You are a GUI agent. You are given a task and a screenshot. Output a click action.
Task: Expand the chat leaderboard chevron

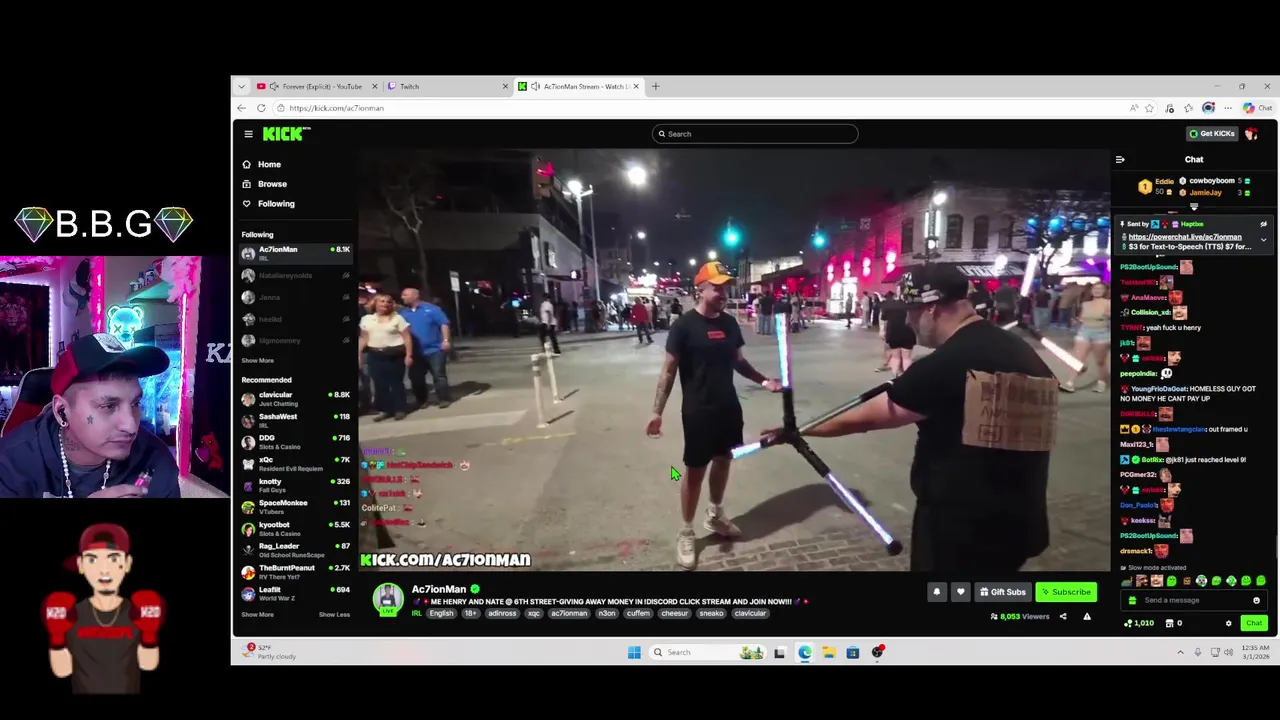pyautogui.click(x=1194, y=207)
